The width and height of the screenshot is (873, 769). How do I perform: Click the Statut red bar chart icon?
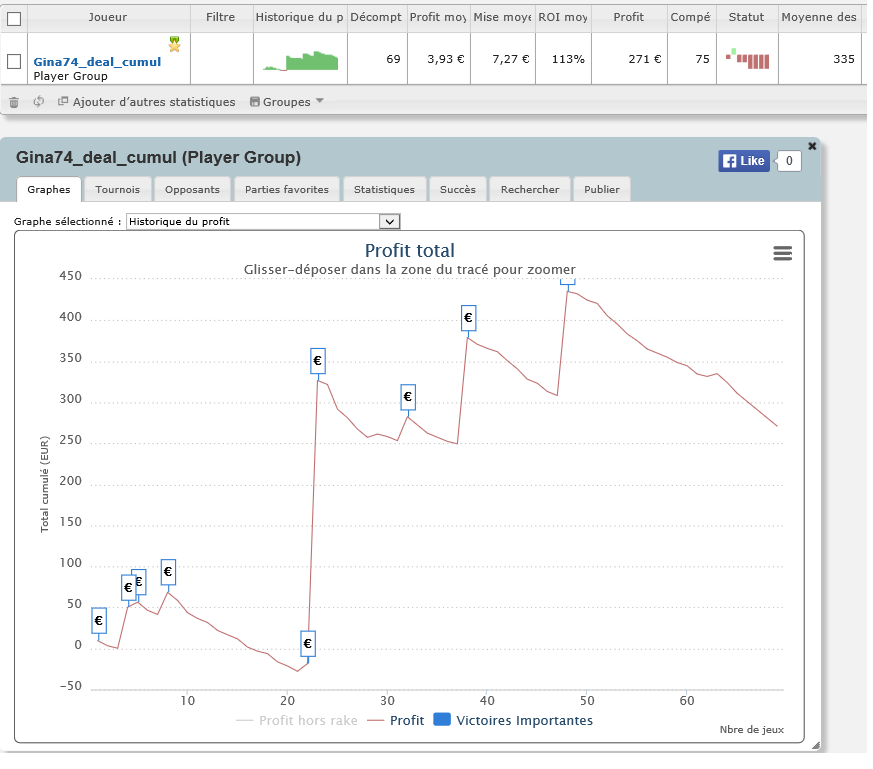[x=747, y=58]
